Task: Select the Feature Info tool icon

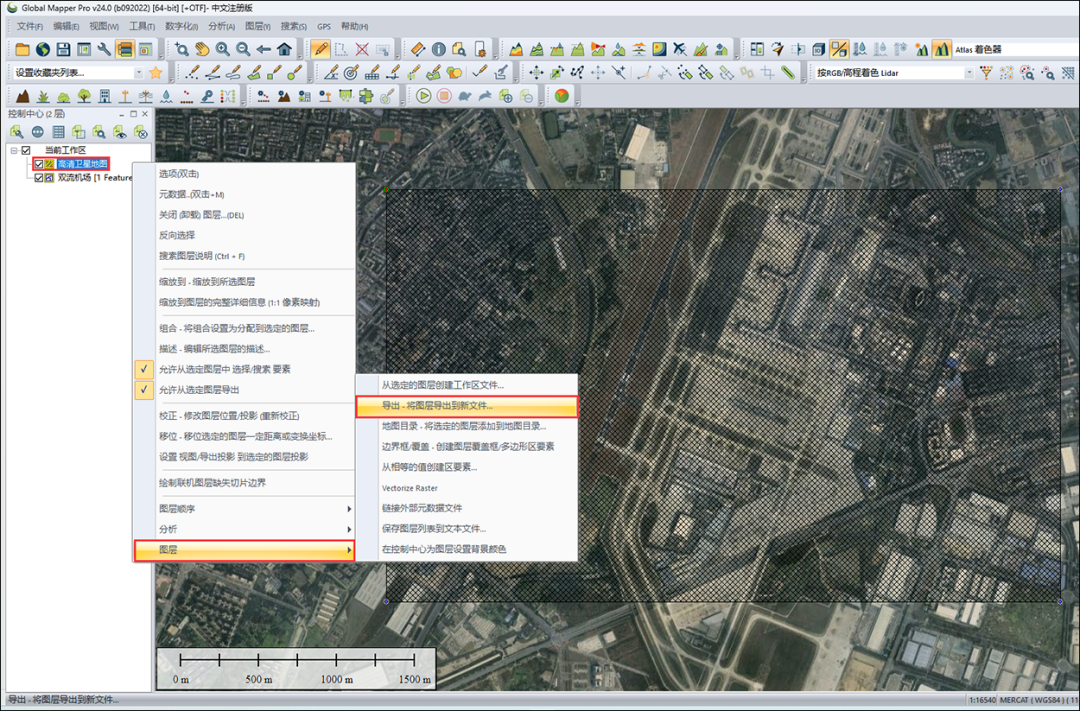Action: (439, 50)
